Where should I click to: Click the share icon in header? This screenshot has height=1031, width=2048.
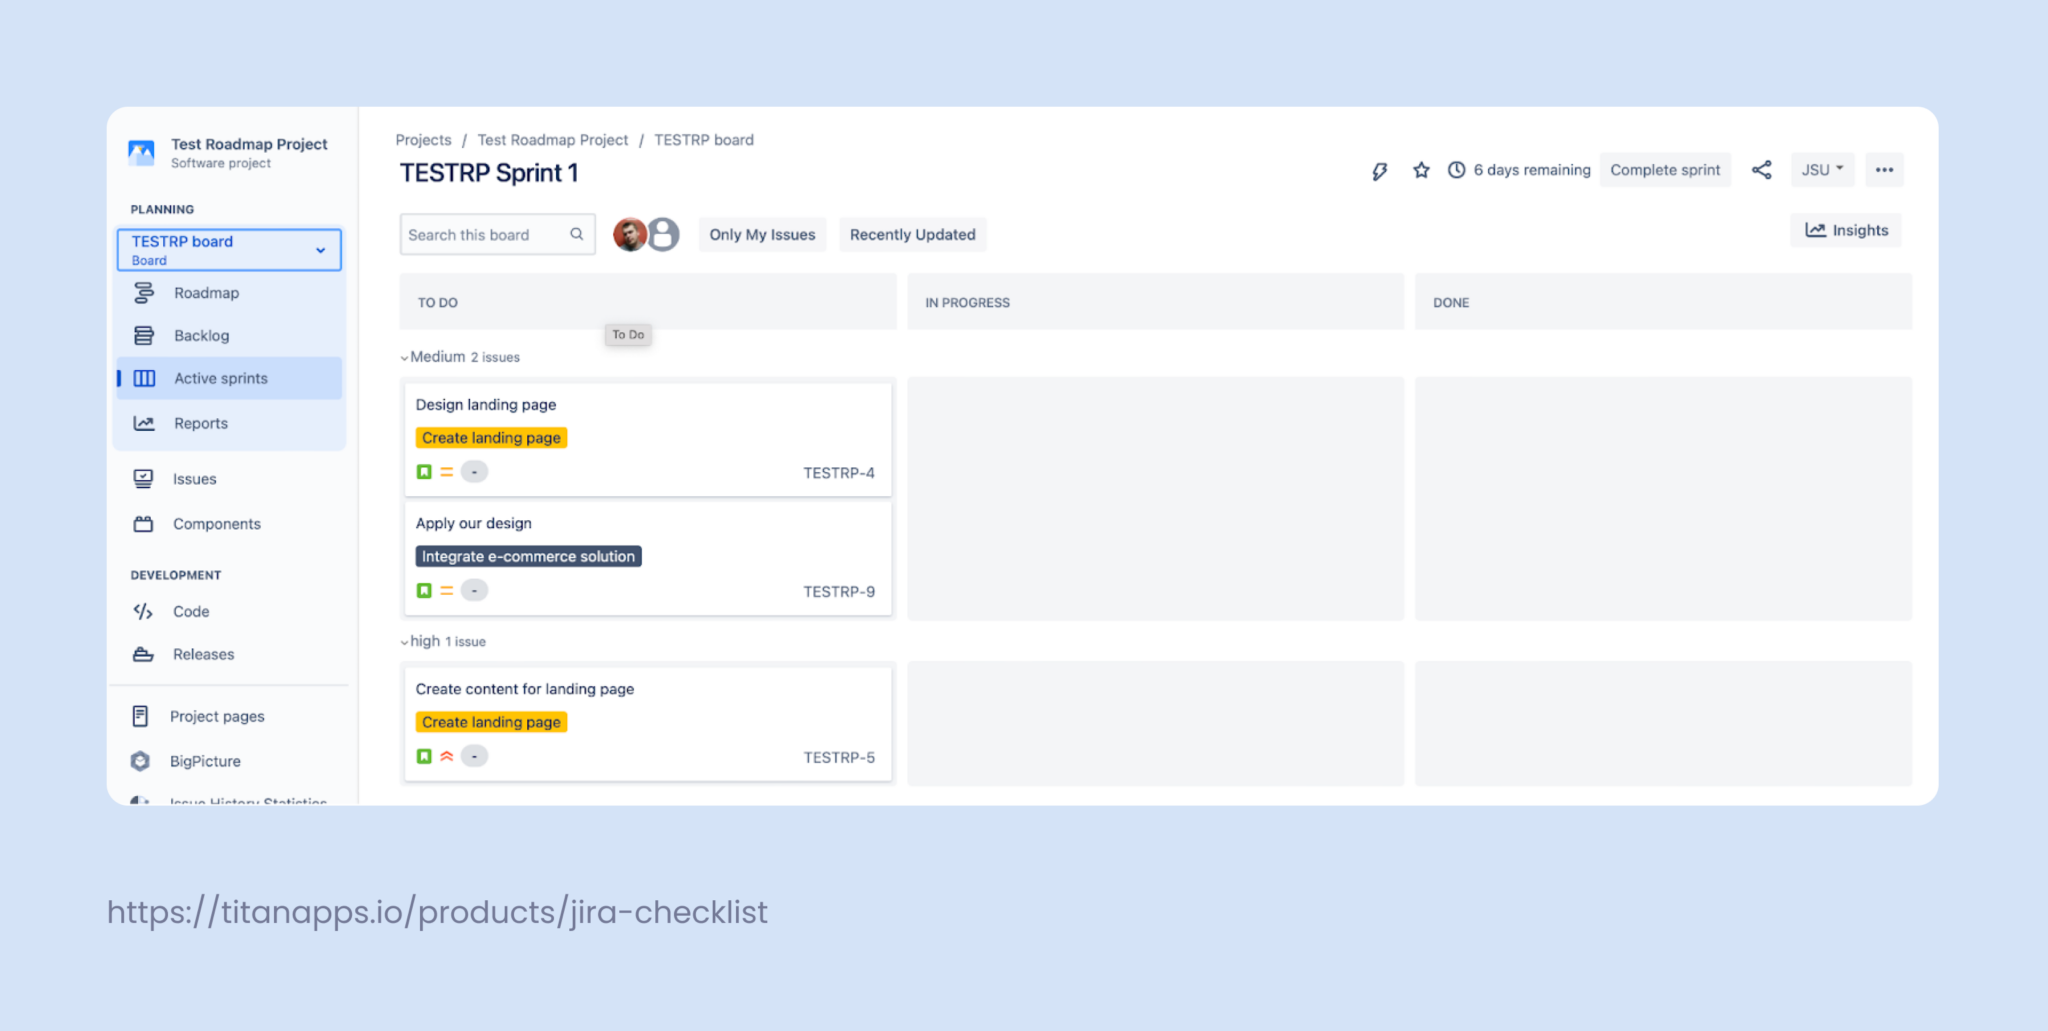click(1761, 170)
